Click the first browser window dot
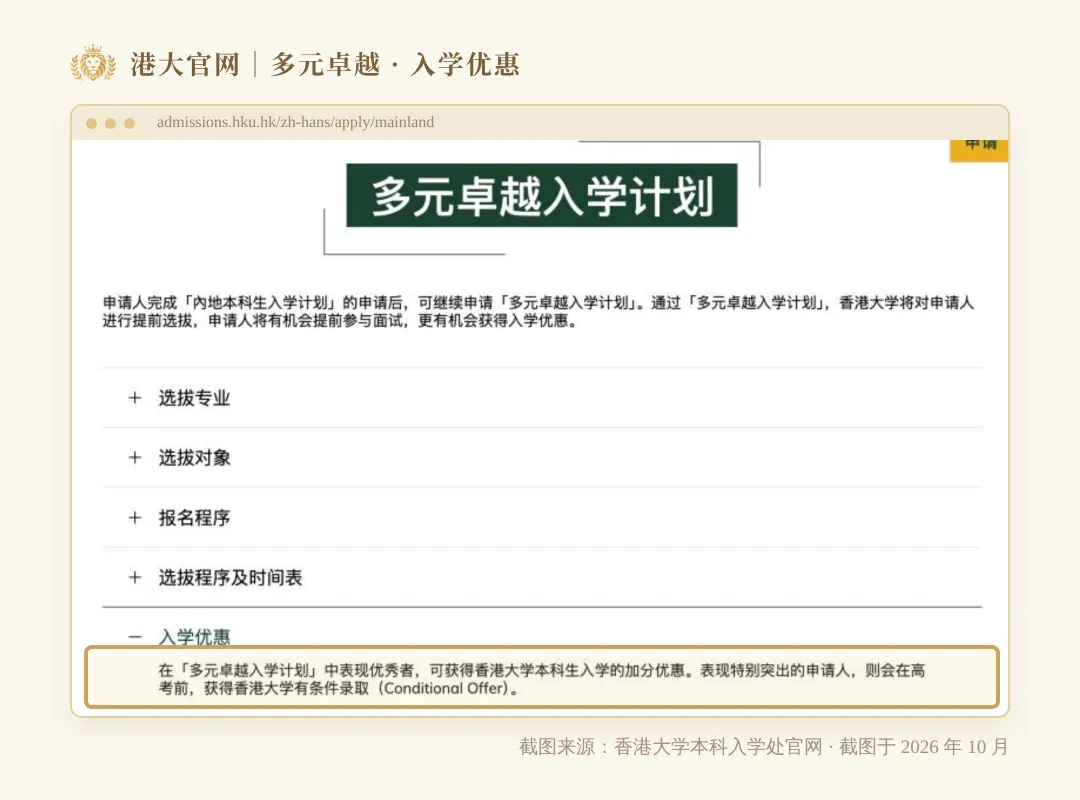 coord(91,123)
